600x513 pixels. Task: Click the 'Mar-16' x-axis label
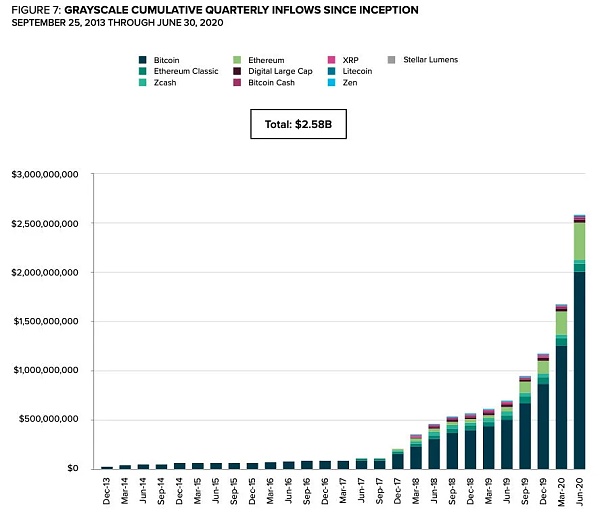tap(270, 491)
